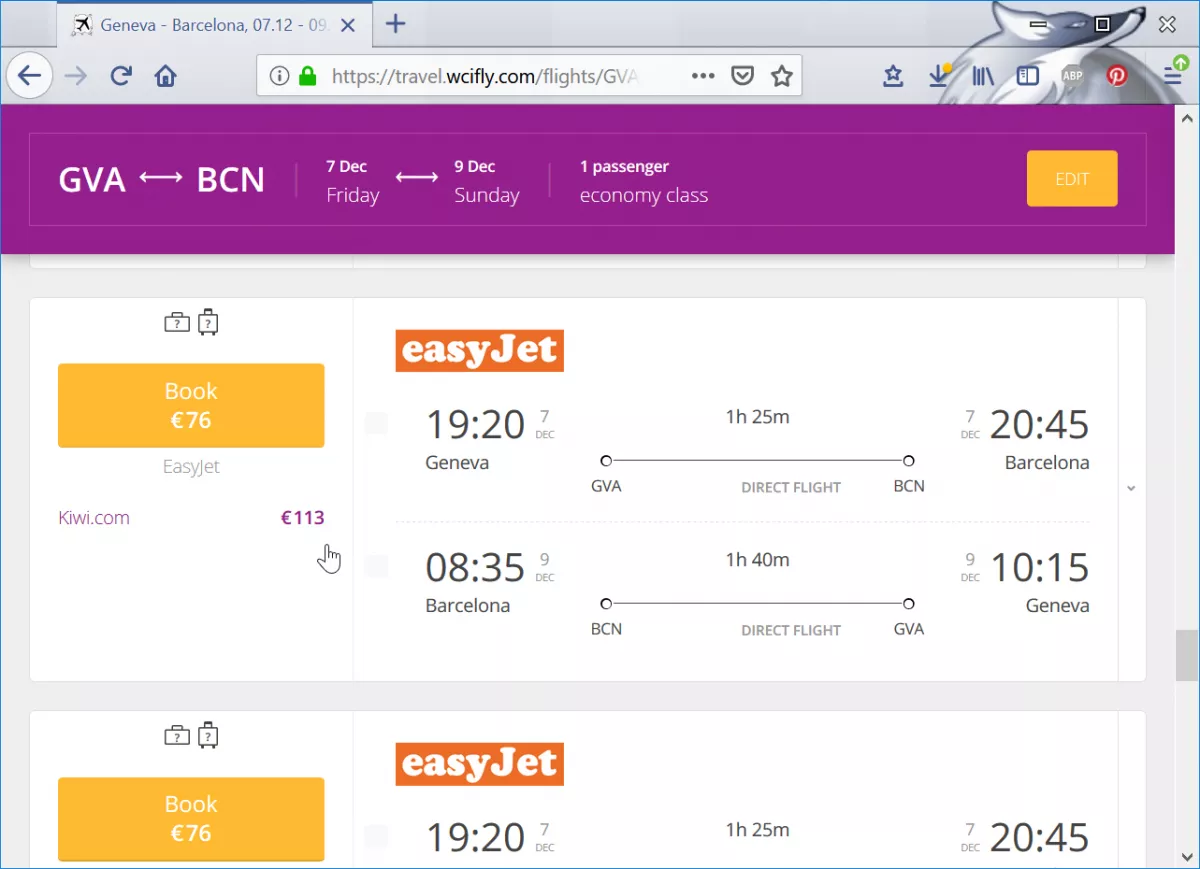Open the downloads panel
This screenshot has width=1200, height=869.
[939, 76]
